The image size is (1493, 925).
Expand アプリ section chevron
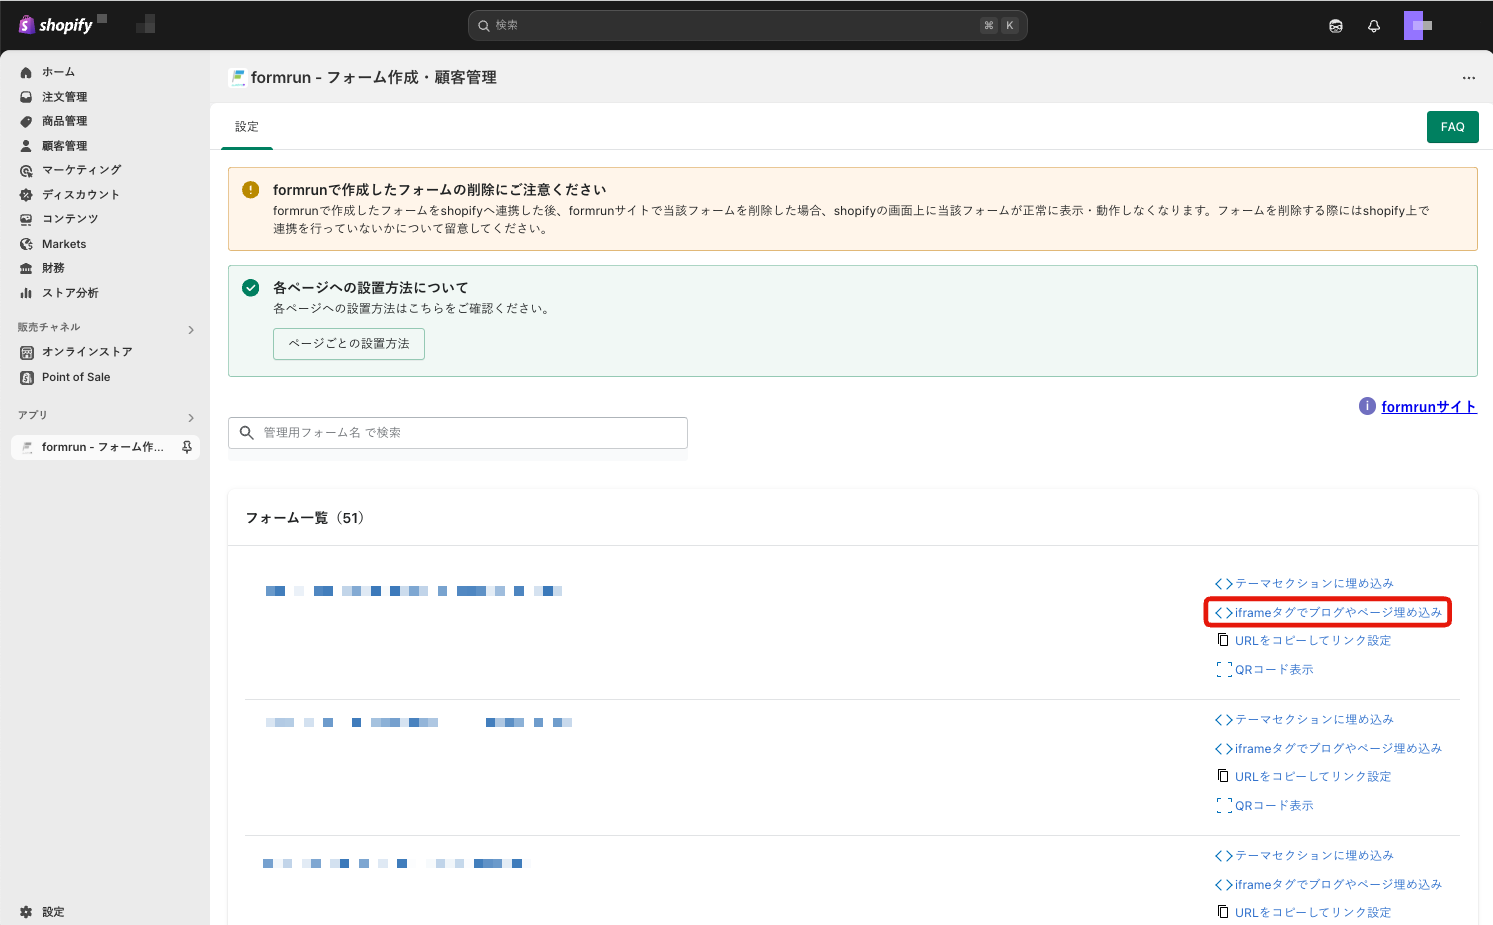click(190, 417)
